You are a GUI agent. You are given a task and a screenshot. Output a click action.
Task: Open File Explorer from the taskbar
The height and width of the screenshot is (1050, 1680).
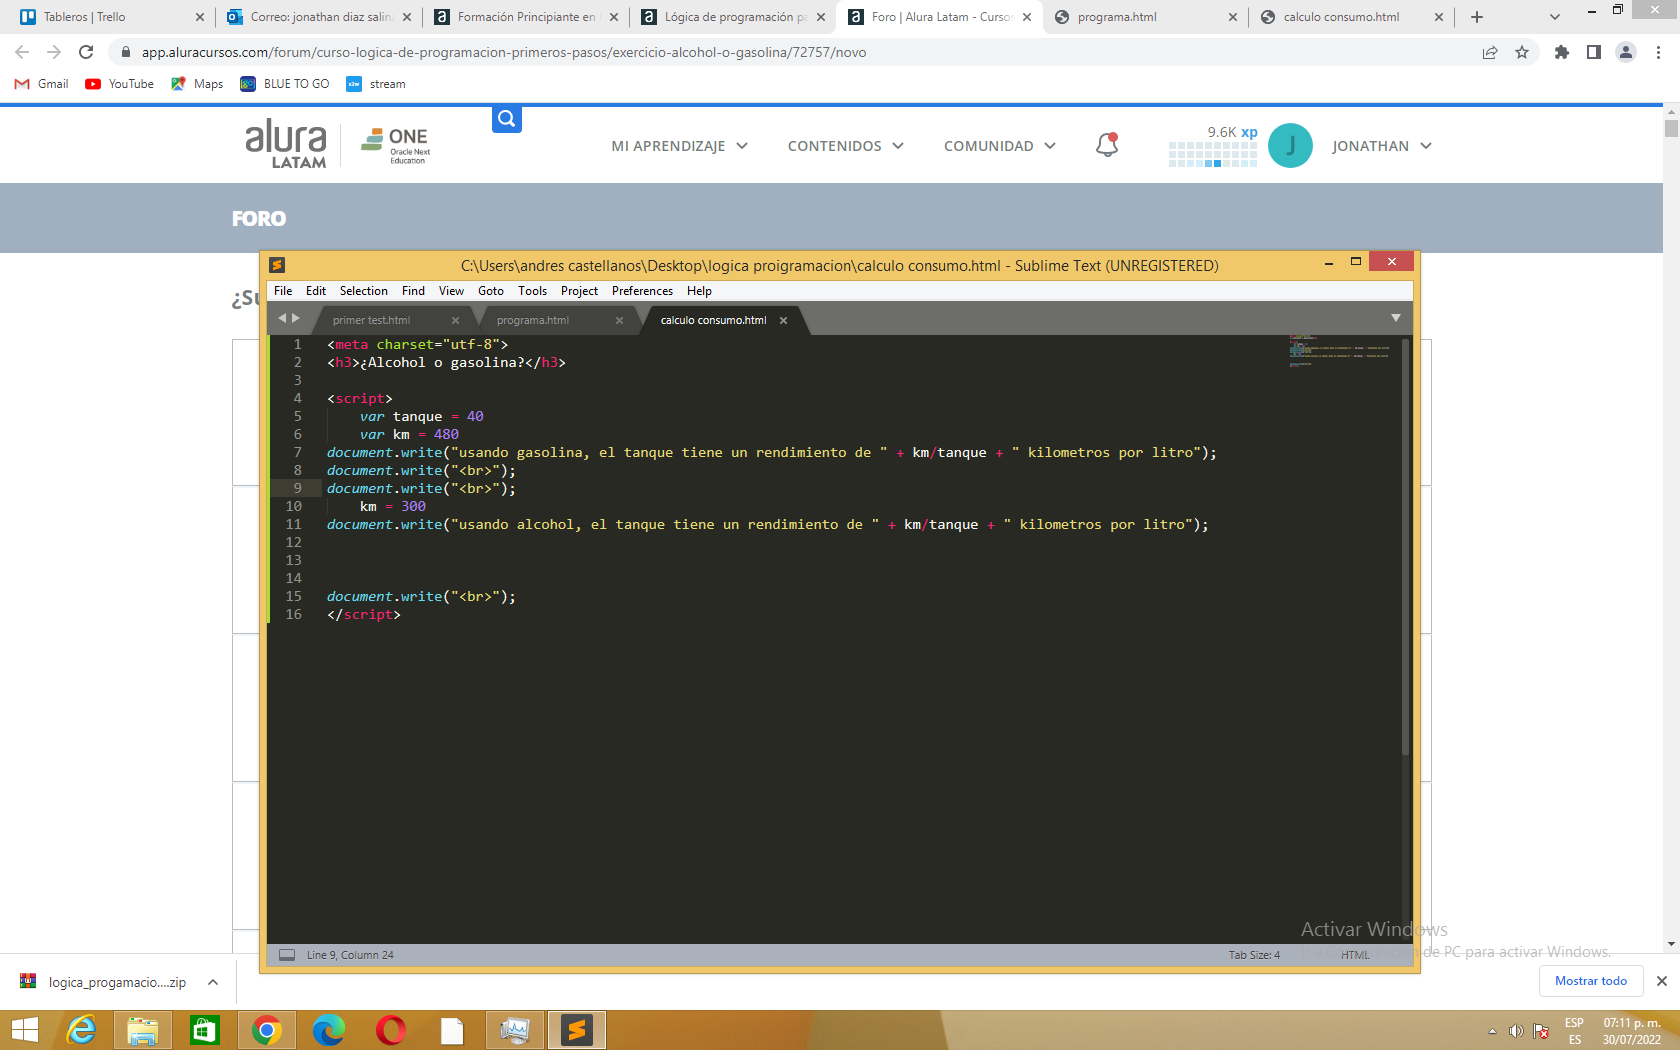point(143,1030)
